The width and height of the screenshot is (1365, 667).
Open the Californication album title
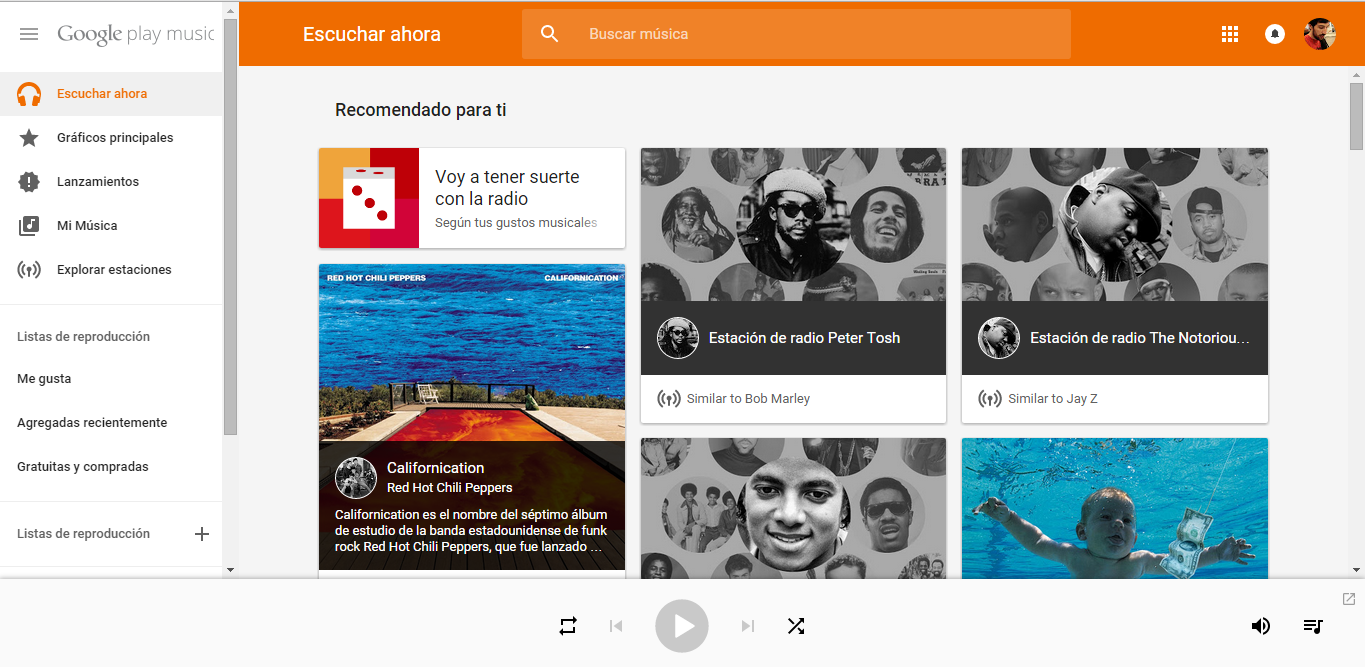(435, 468)
